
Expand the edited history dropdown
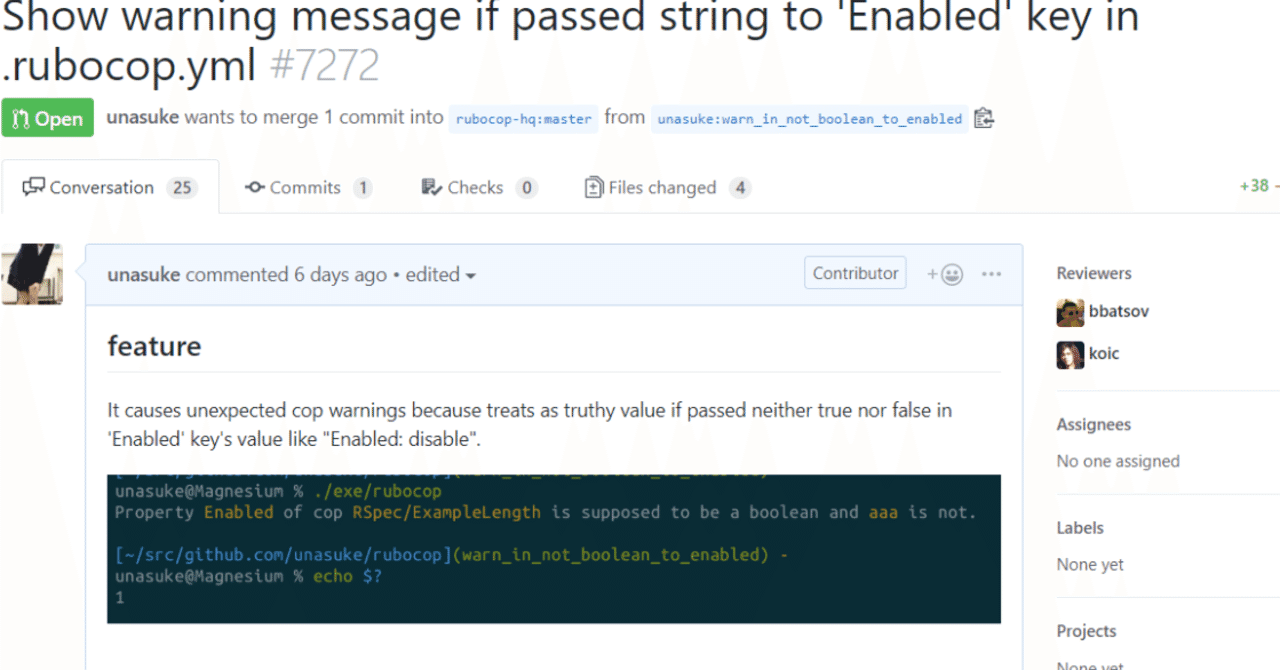point(441,275)
